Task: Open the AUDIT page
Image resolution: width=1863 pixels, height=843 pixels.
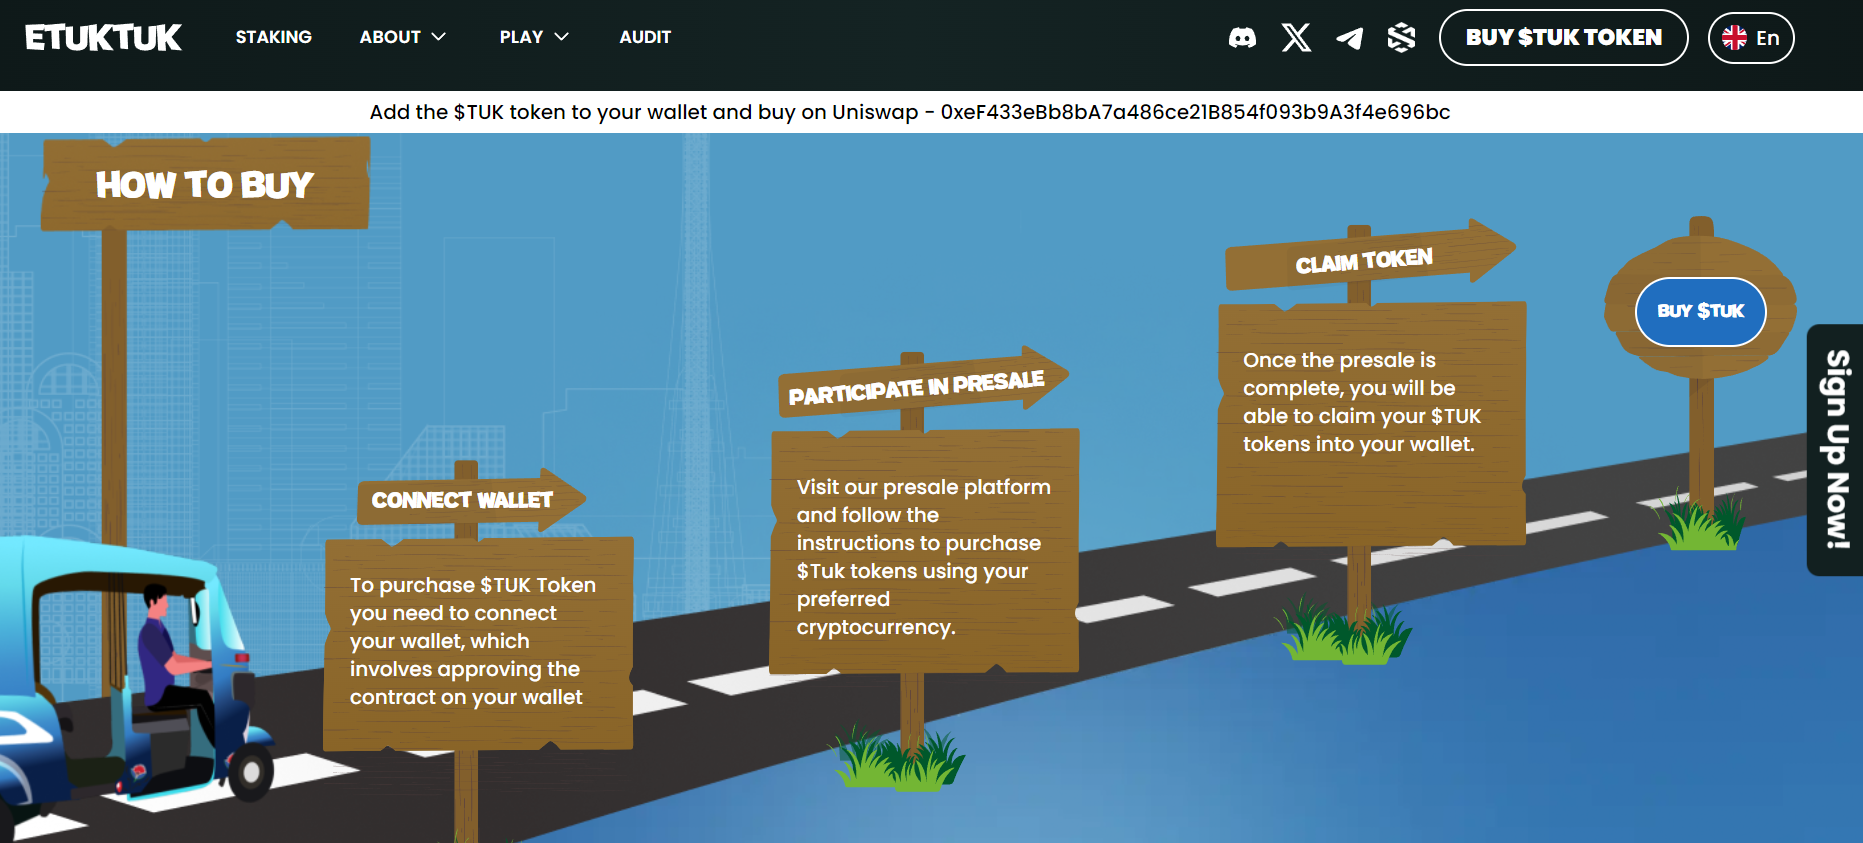Action: [x=645, y=37]
